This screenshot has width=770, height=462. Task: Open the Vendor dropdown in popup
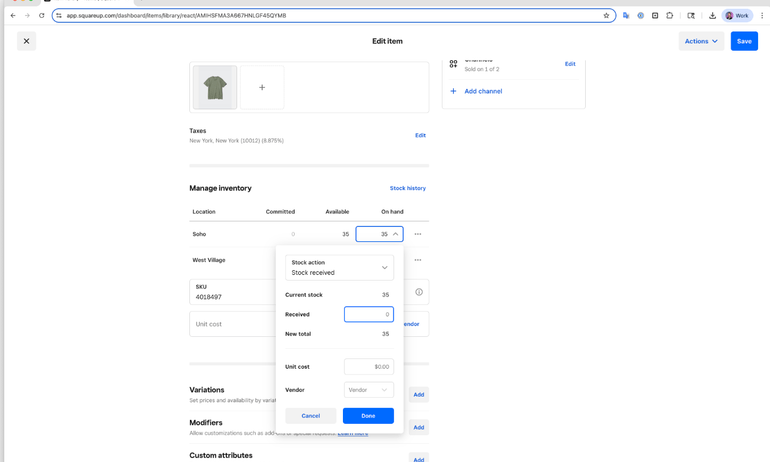tap(369, 390)
